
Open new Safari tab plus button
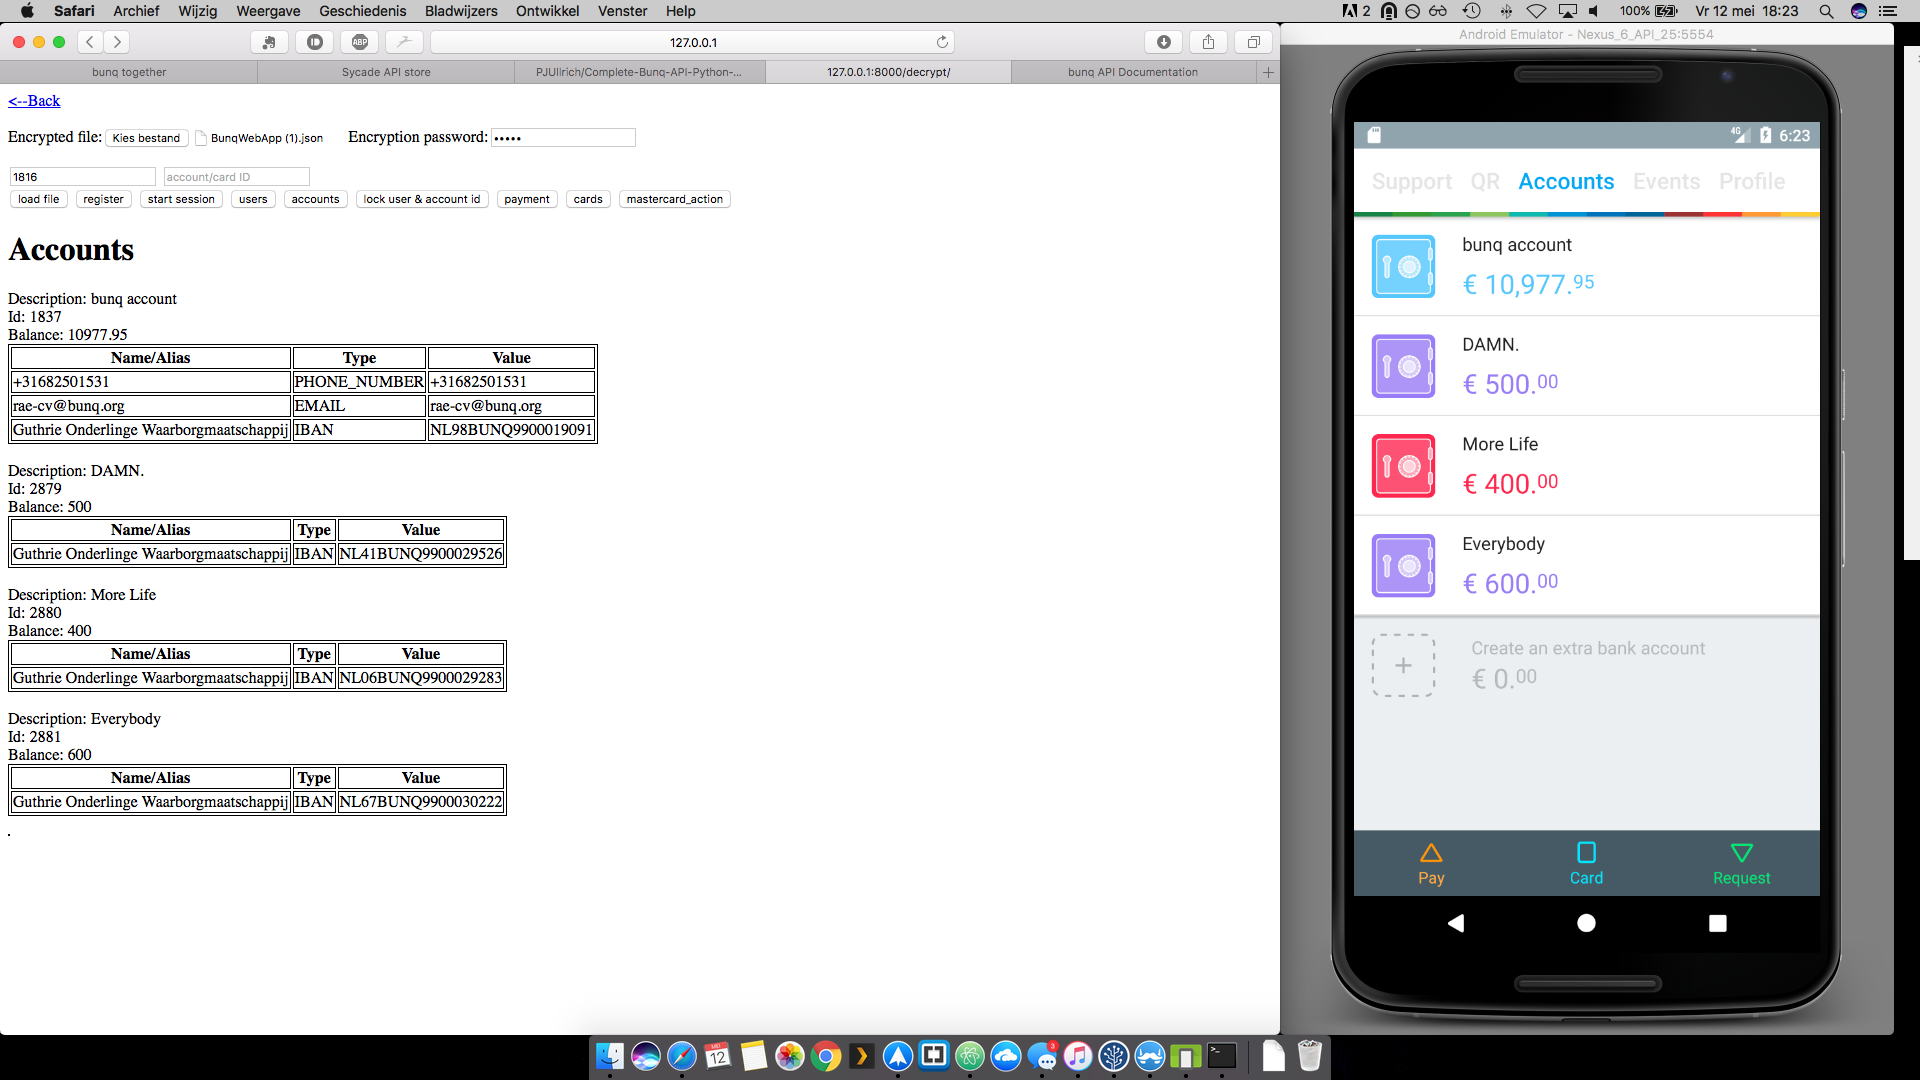click(1268, 72)
